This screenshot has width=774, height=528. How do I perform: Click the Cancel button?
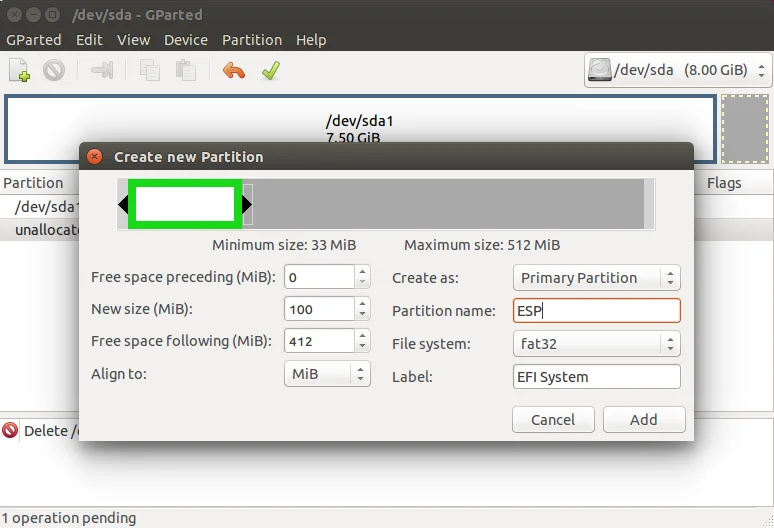click(553, 419)
